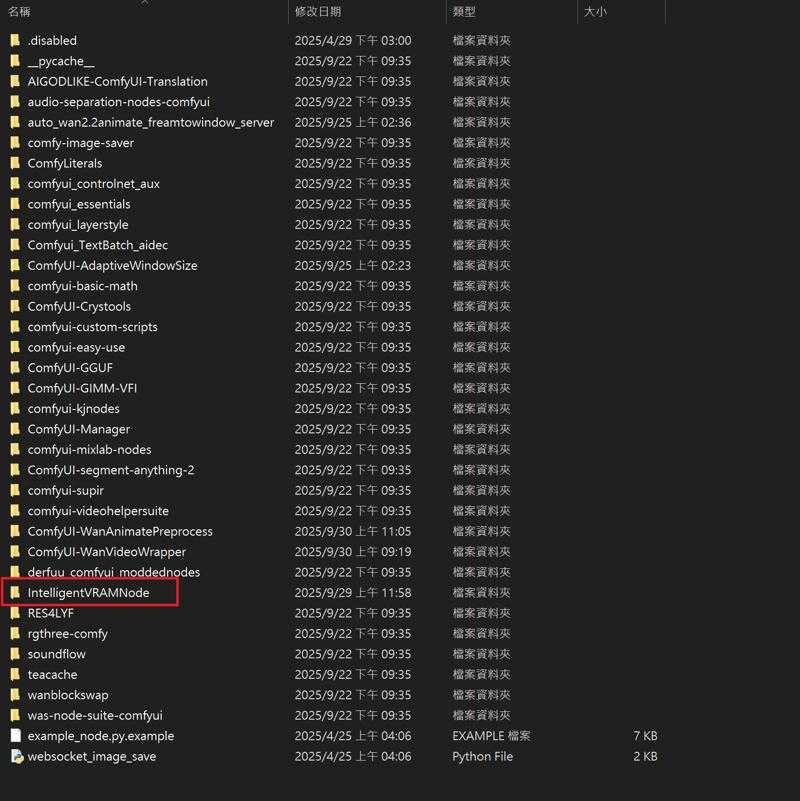
Task: Select the teacache folder icon
Action: (x=15, y=675)
